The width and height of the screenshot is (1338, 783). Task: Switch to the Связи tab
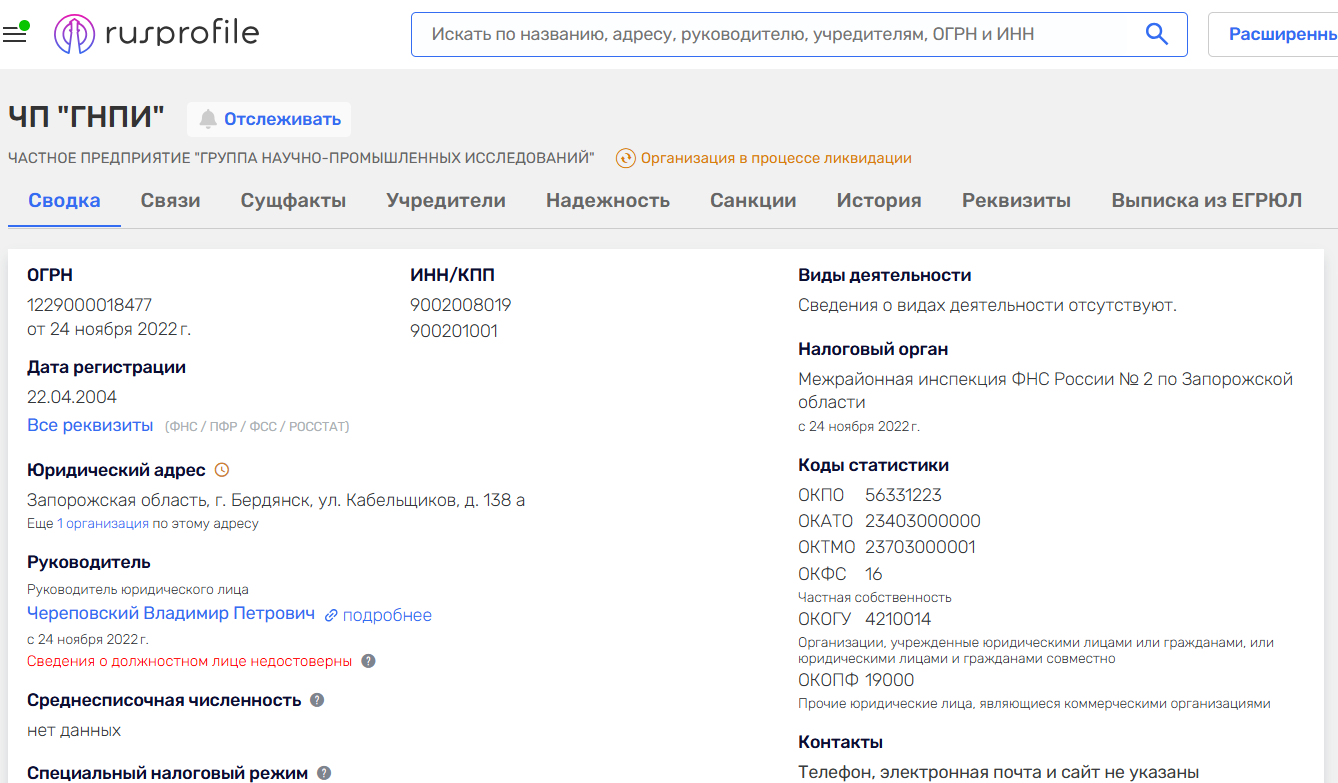pyautogui.click(x=170, y=201)
